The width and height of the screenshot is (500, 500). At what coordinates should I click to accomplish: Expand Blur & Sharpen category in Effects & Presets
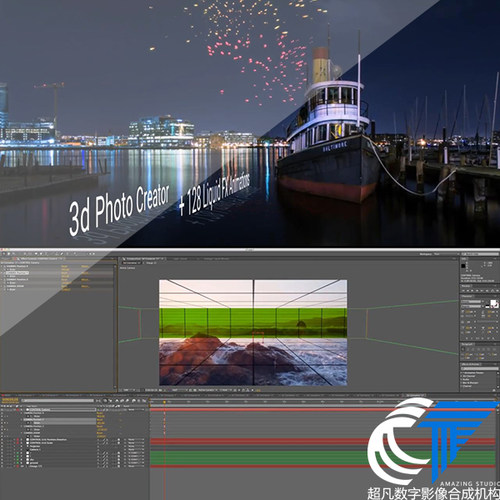click(x=461, y=383)
